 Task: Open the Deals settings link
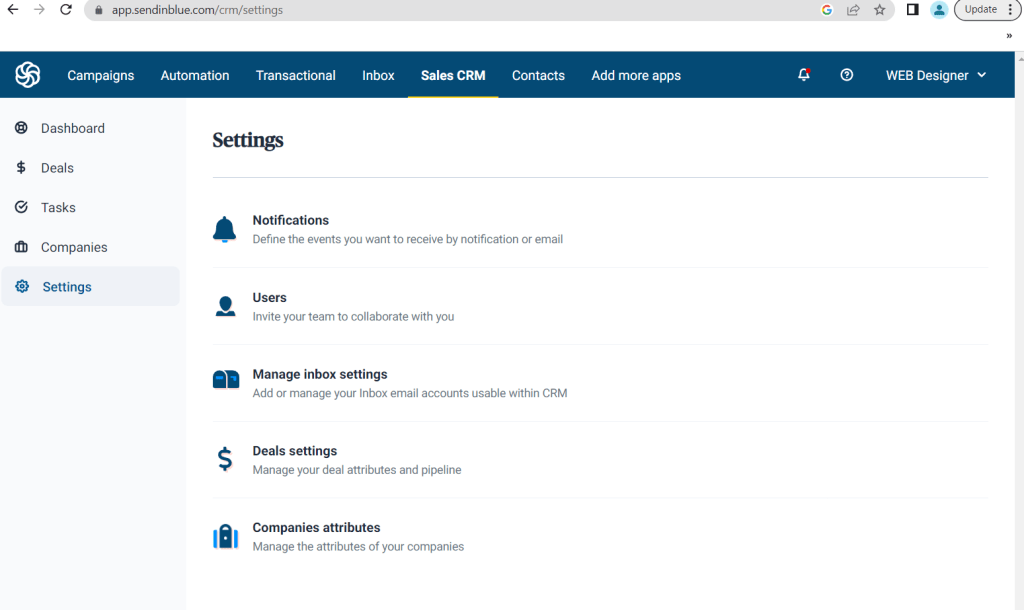click(295, 451)
